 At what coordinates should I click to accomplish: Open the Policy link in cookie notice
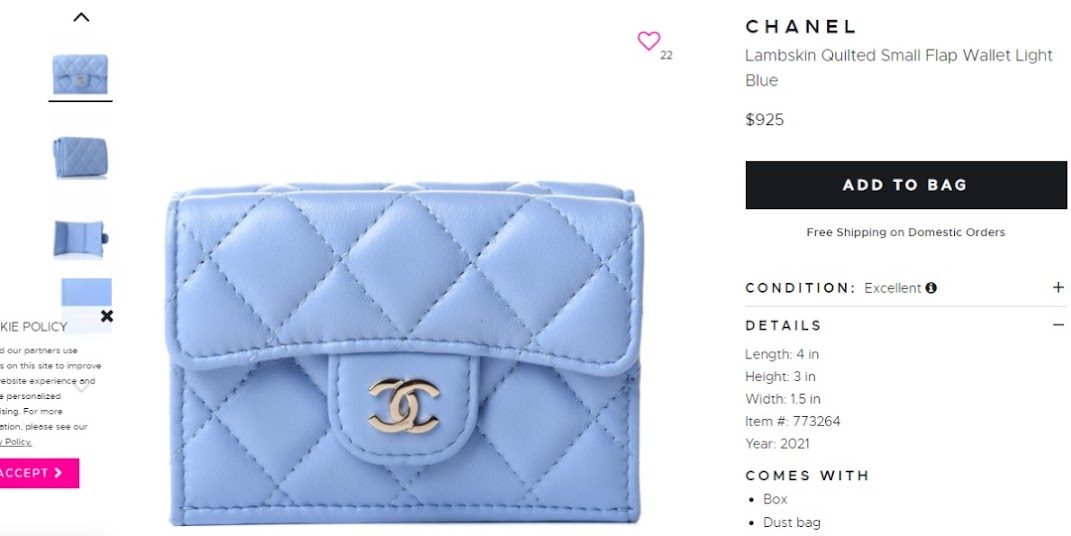pos(16,442)
